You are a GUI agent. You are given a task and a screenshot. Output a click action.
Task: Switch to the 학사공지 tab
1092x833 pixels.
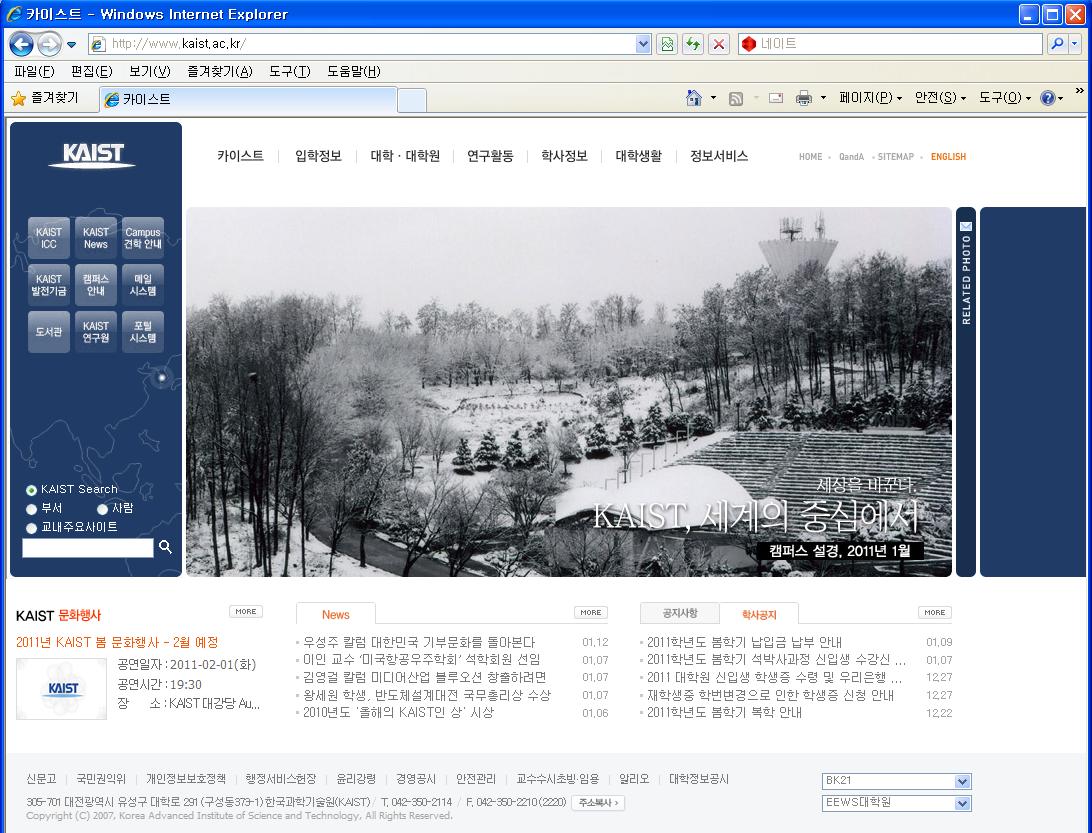click(x=759, y=614)
